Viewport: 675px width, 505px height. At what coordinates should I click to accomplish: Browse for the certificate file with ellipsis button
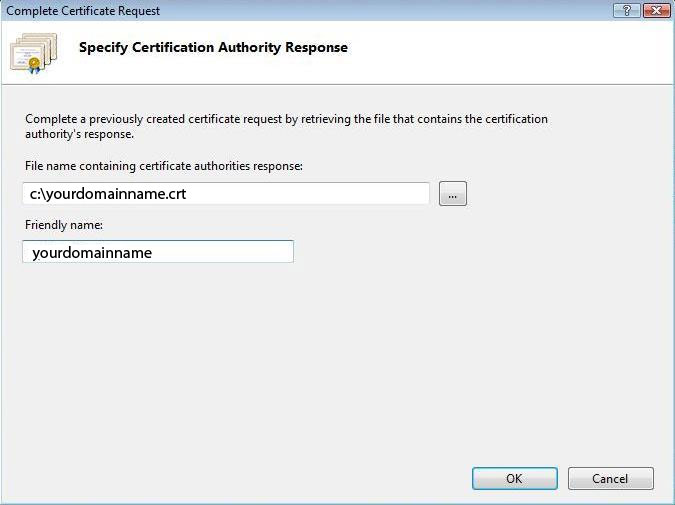pos(453,194)
